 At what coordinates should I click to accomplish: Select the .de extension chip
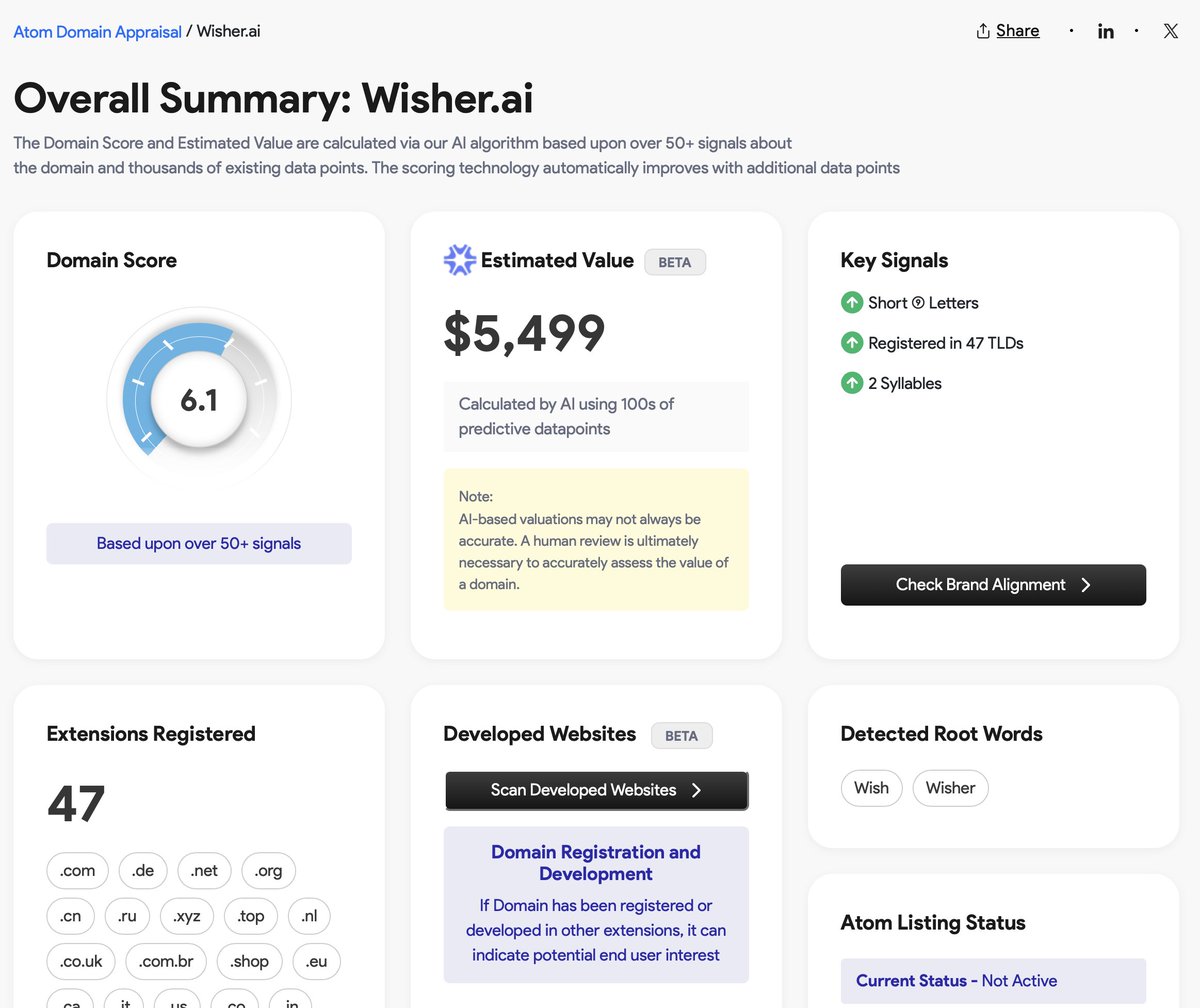(x=143, y=870)
